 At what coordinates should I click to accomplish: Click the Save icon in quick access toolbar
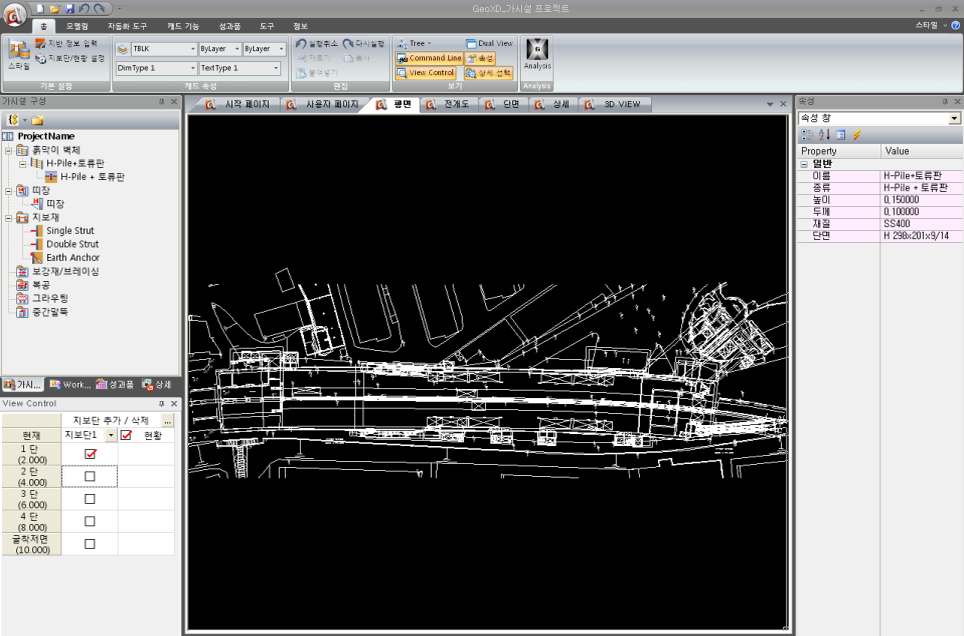tap(67, 8)
